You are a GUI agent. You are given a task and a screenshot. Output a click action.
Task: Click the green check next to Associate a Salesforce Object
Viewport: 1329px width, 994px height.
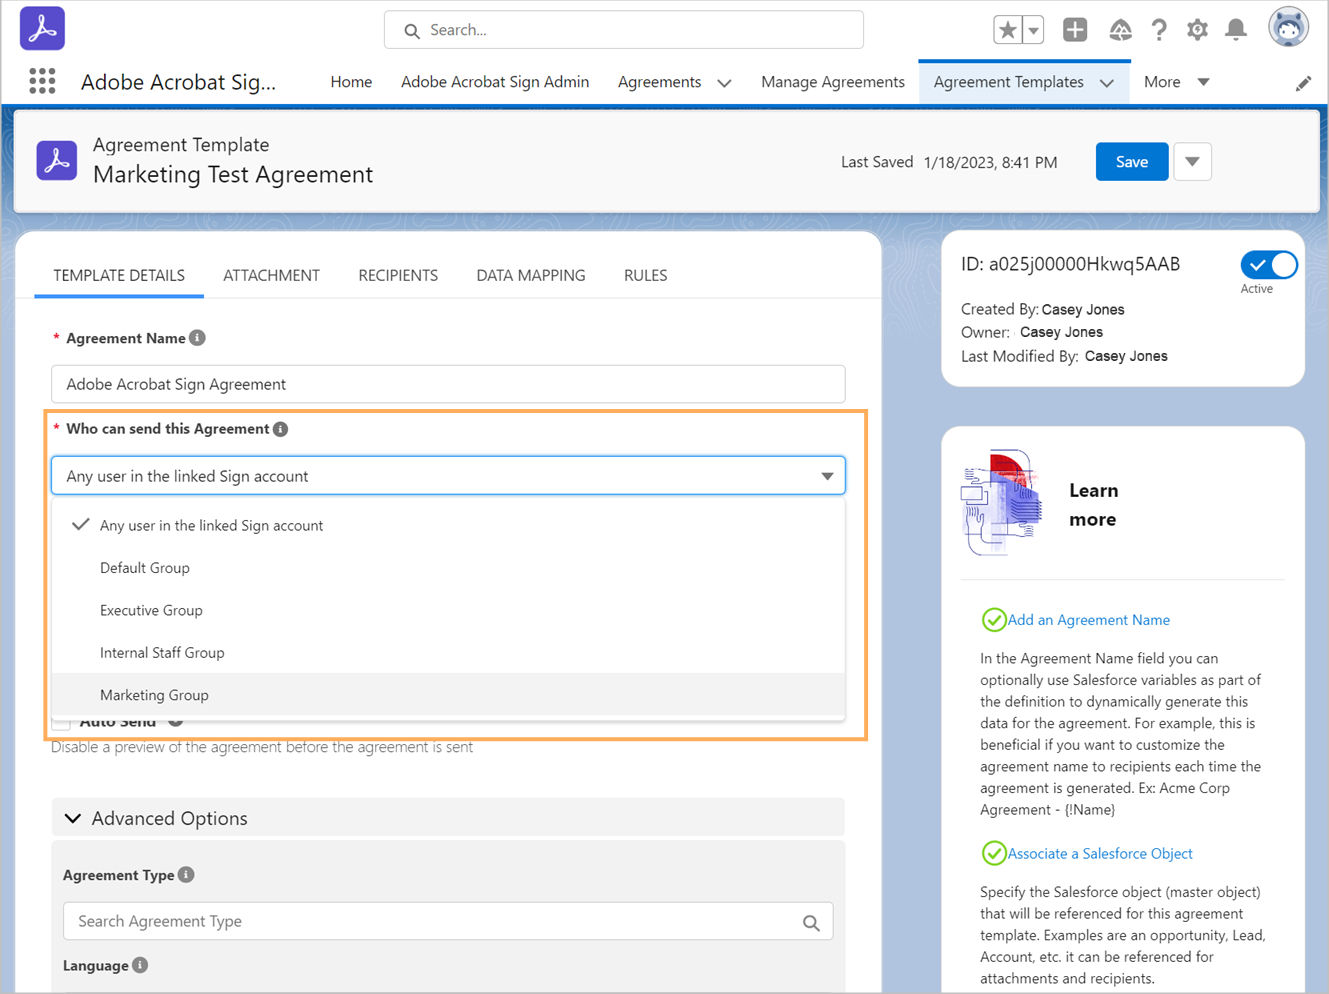point(994,853)
